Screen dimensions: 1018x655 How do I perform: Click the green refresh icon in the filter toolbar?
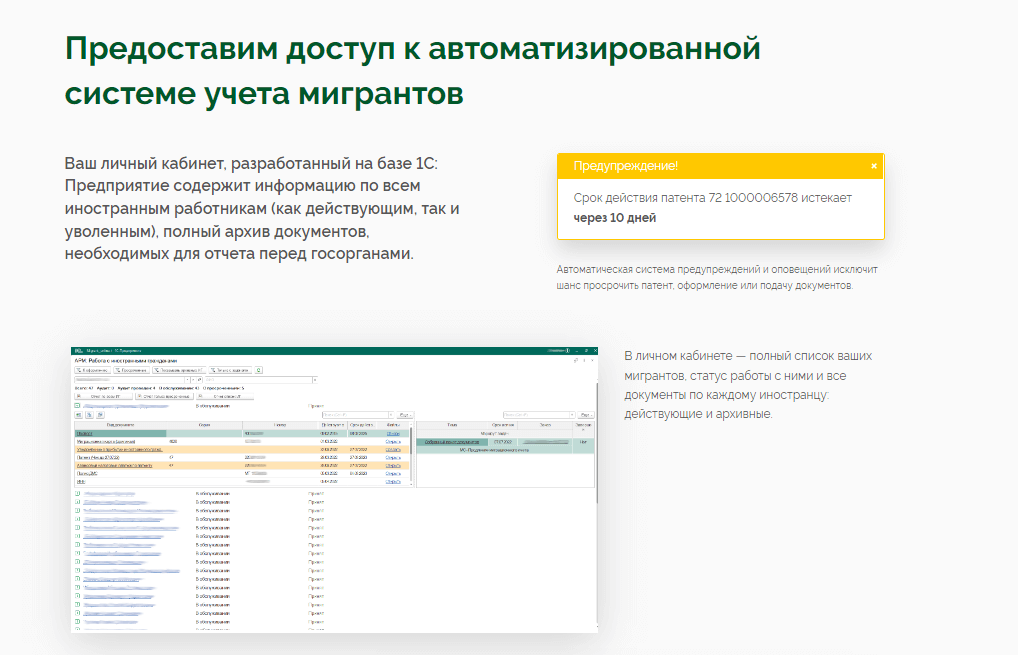pyautogui.click(x=259, y=370)
